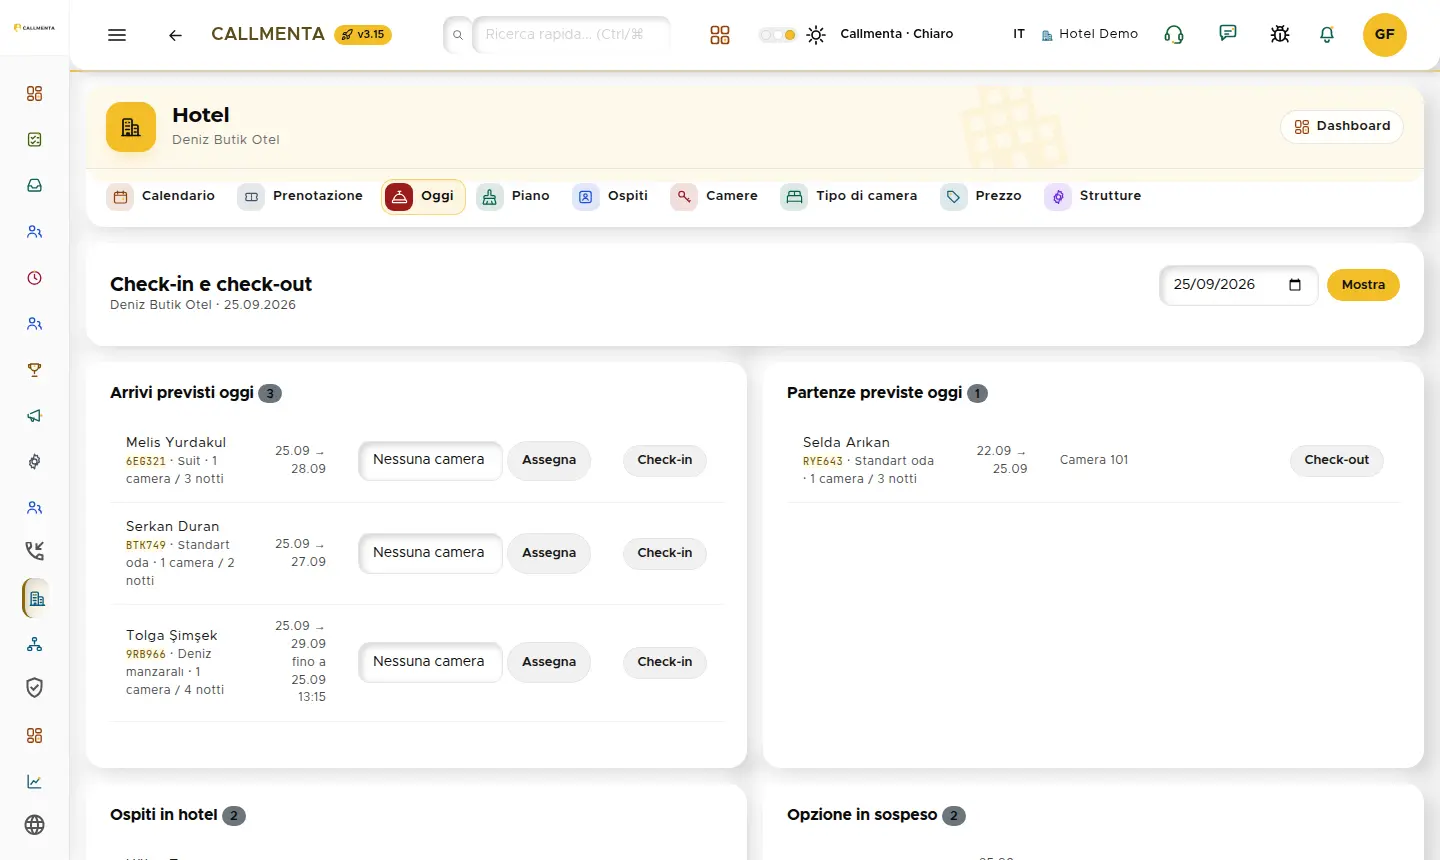Image resolution: width=1440 pixels, height=860 pixels.
Task: Open the Piano tab
Action: pyautogui.click(x=514, y=196)
